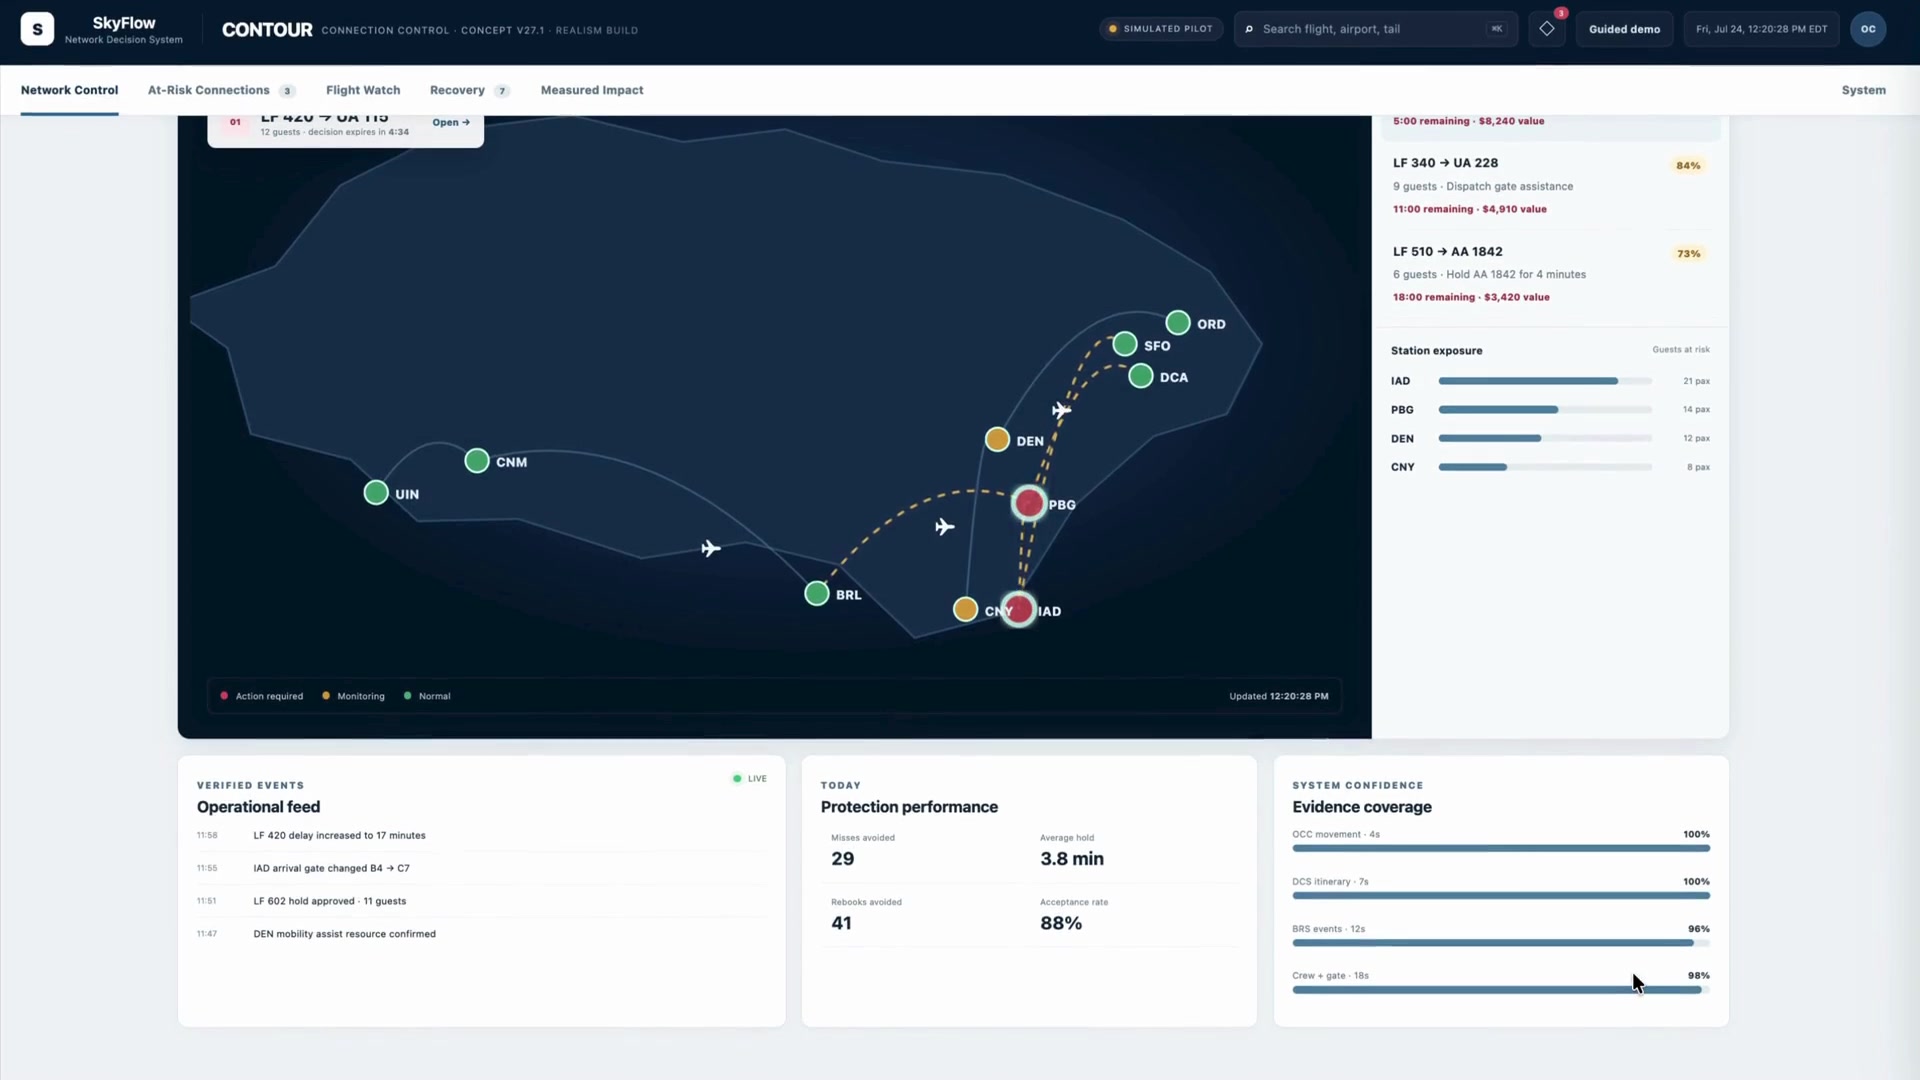Image resolution: width=1920 pixels, height=1080 pixels.
Task: Click airplane icon between BRL and PBG
Action: pyautogui.click(x=945, y=527)
